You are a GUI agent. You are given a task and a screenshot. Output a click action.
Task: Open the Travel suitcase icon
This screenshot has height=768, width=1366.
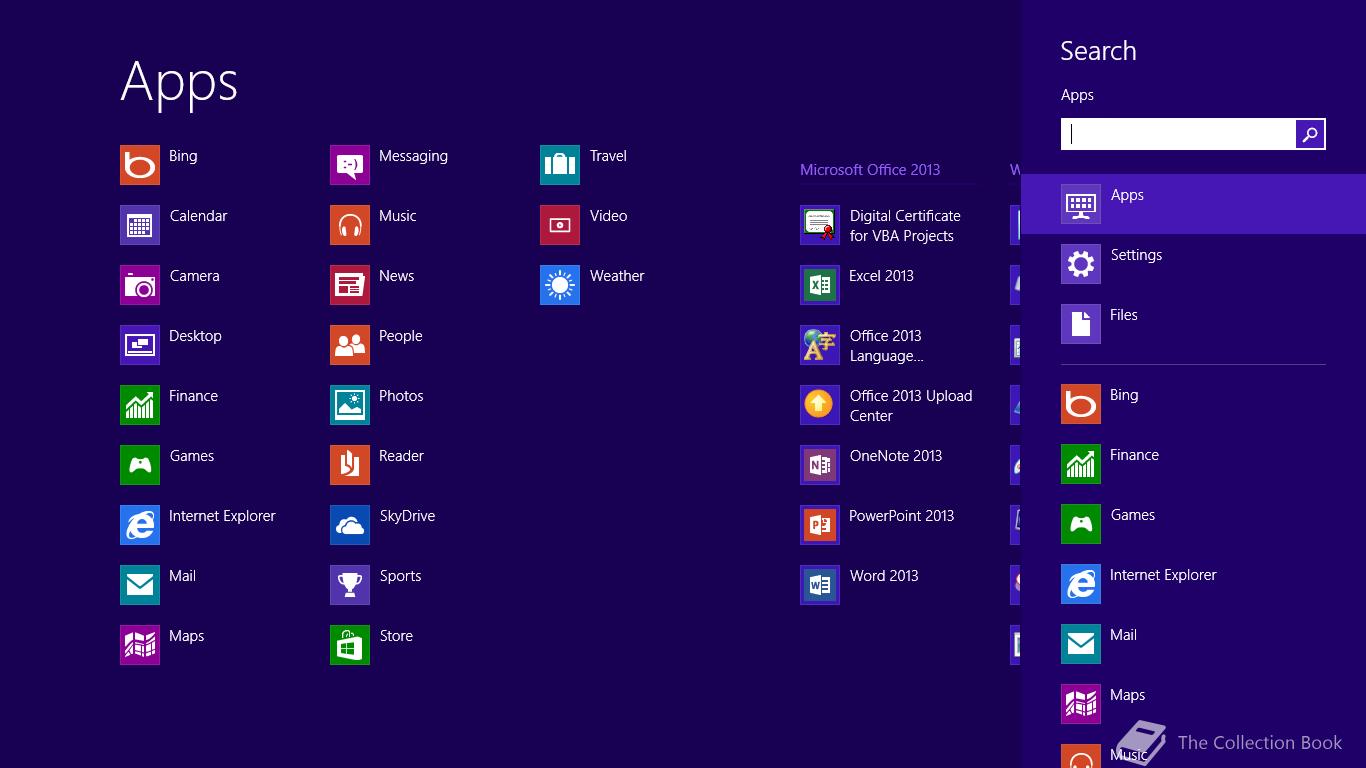[560, 165]
